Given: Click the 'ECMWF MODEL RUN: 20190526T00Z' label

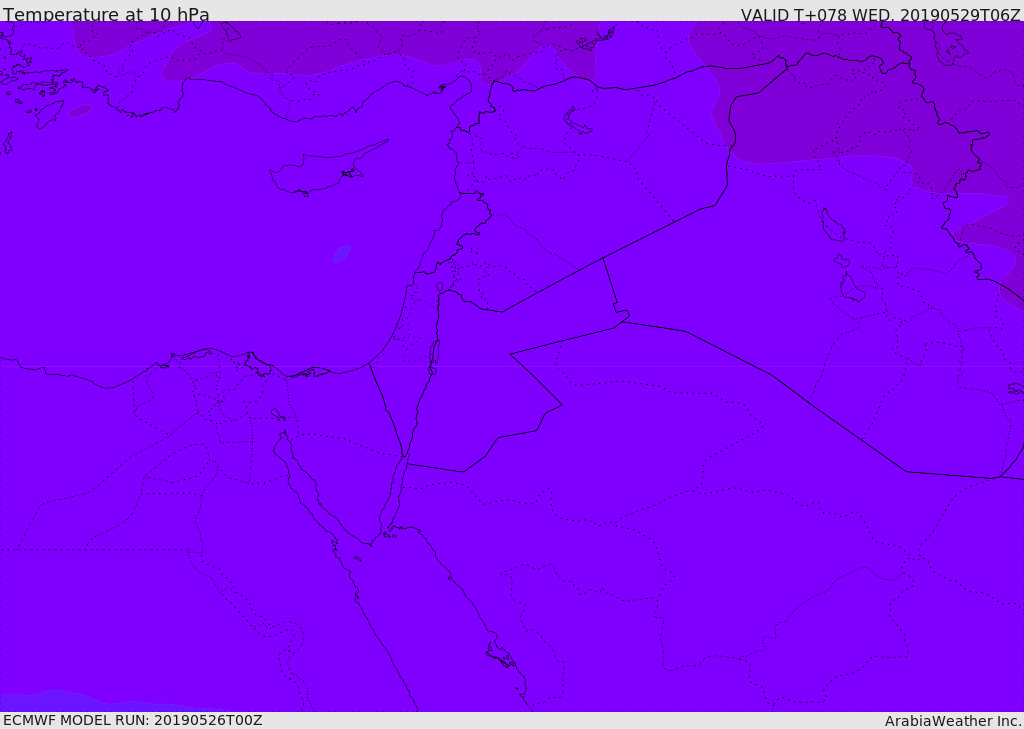Looking at the screenshot, I should click(x=133, y=720).
